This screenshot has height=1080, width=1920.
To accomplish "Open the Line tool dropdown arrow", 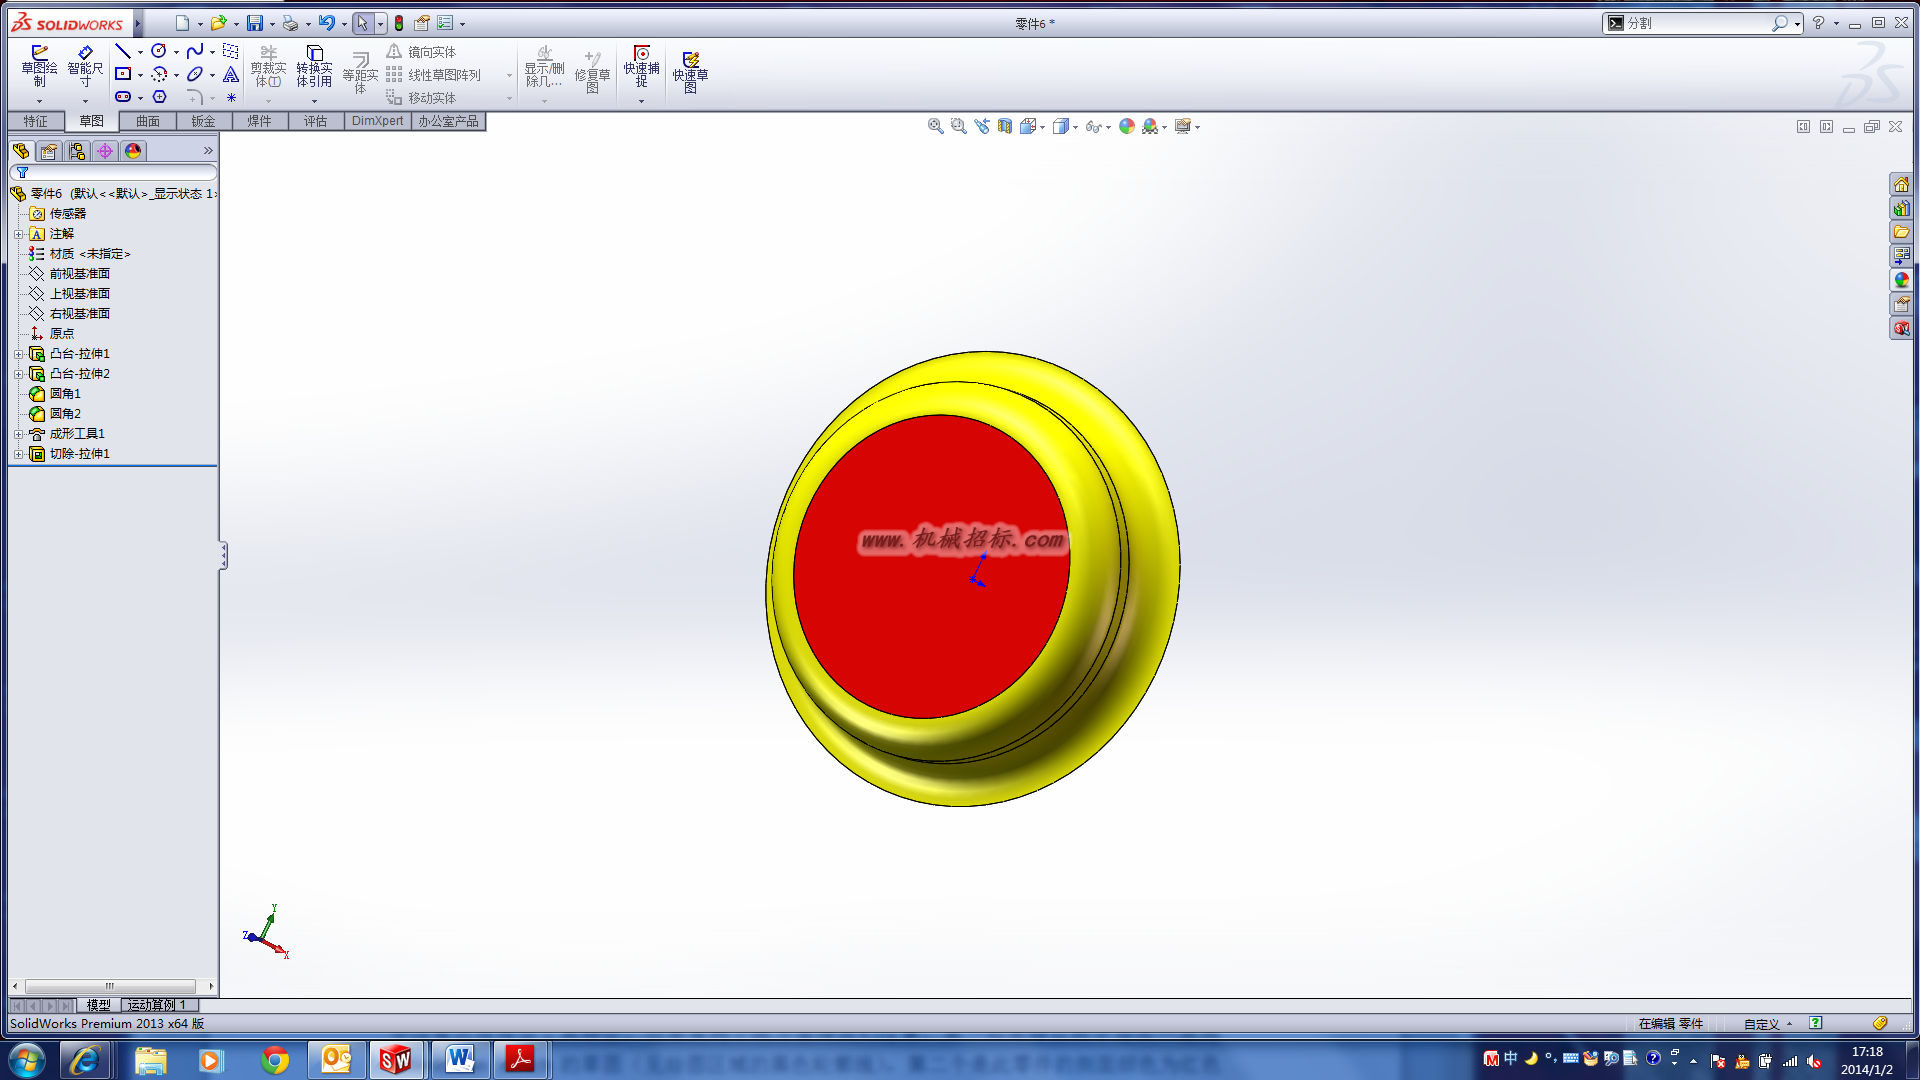I will 140,52.
